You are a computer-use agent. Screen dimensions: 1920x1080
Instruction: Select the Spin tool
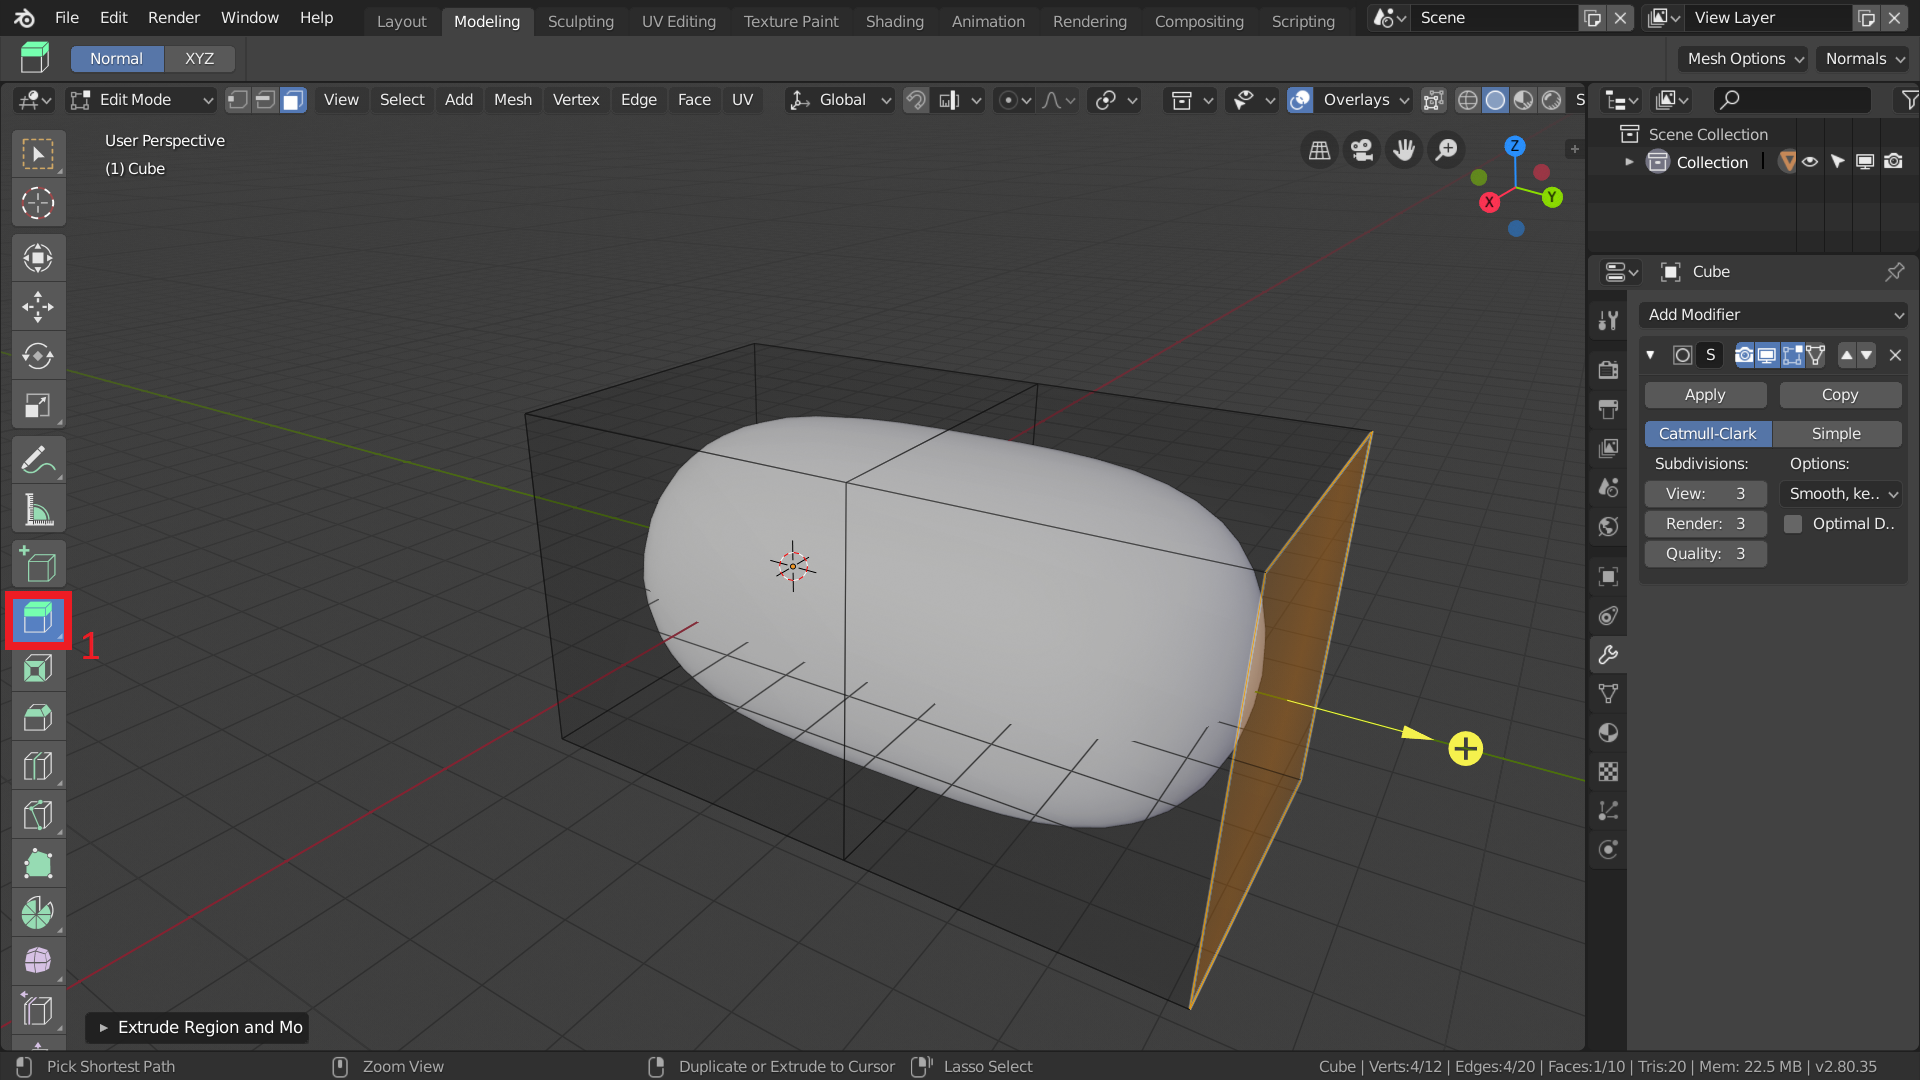tap(38, 913)
